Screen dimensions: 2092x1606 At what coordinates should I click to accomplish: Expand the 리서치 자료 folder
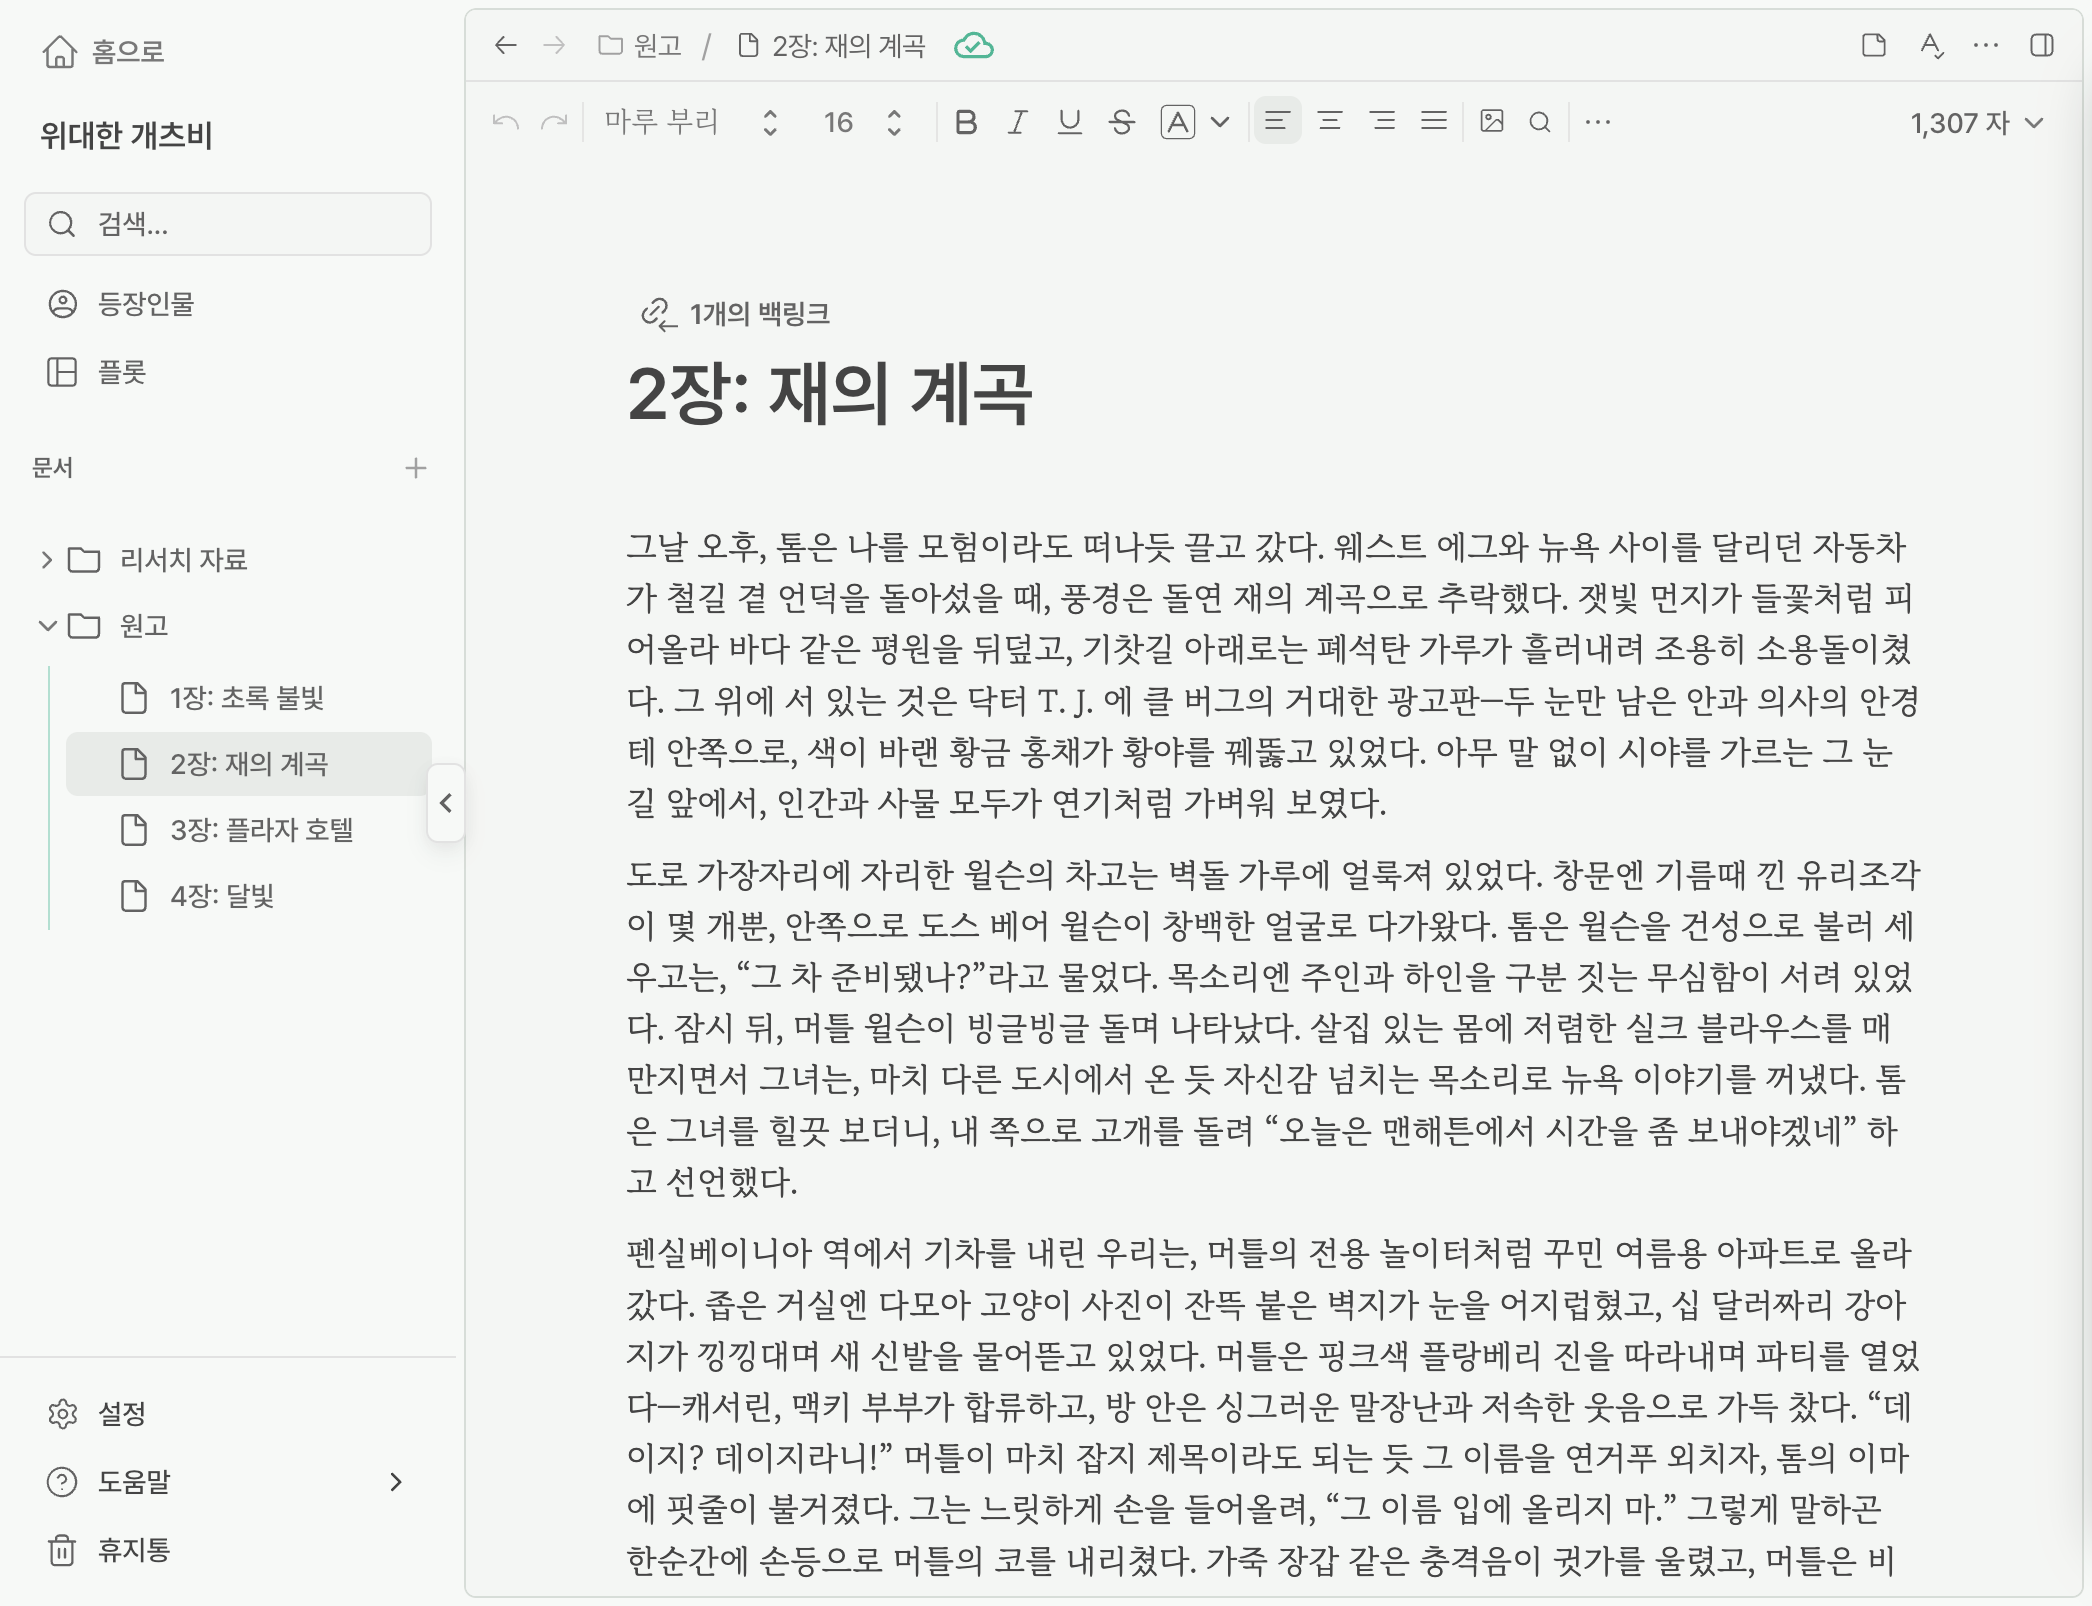(46, 559)
